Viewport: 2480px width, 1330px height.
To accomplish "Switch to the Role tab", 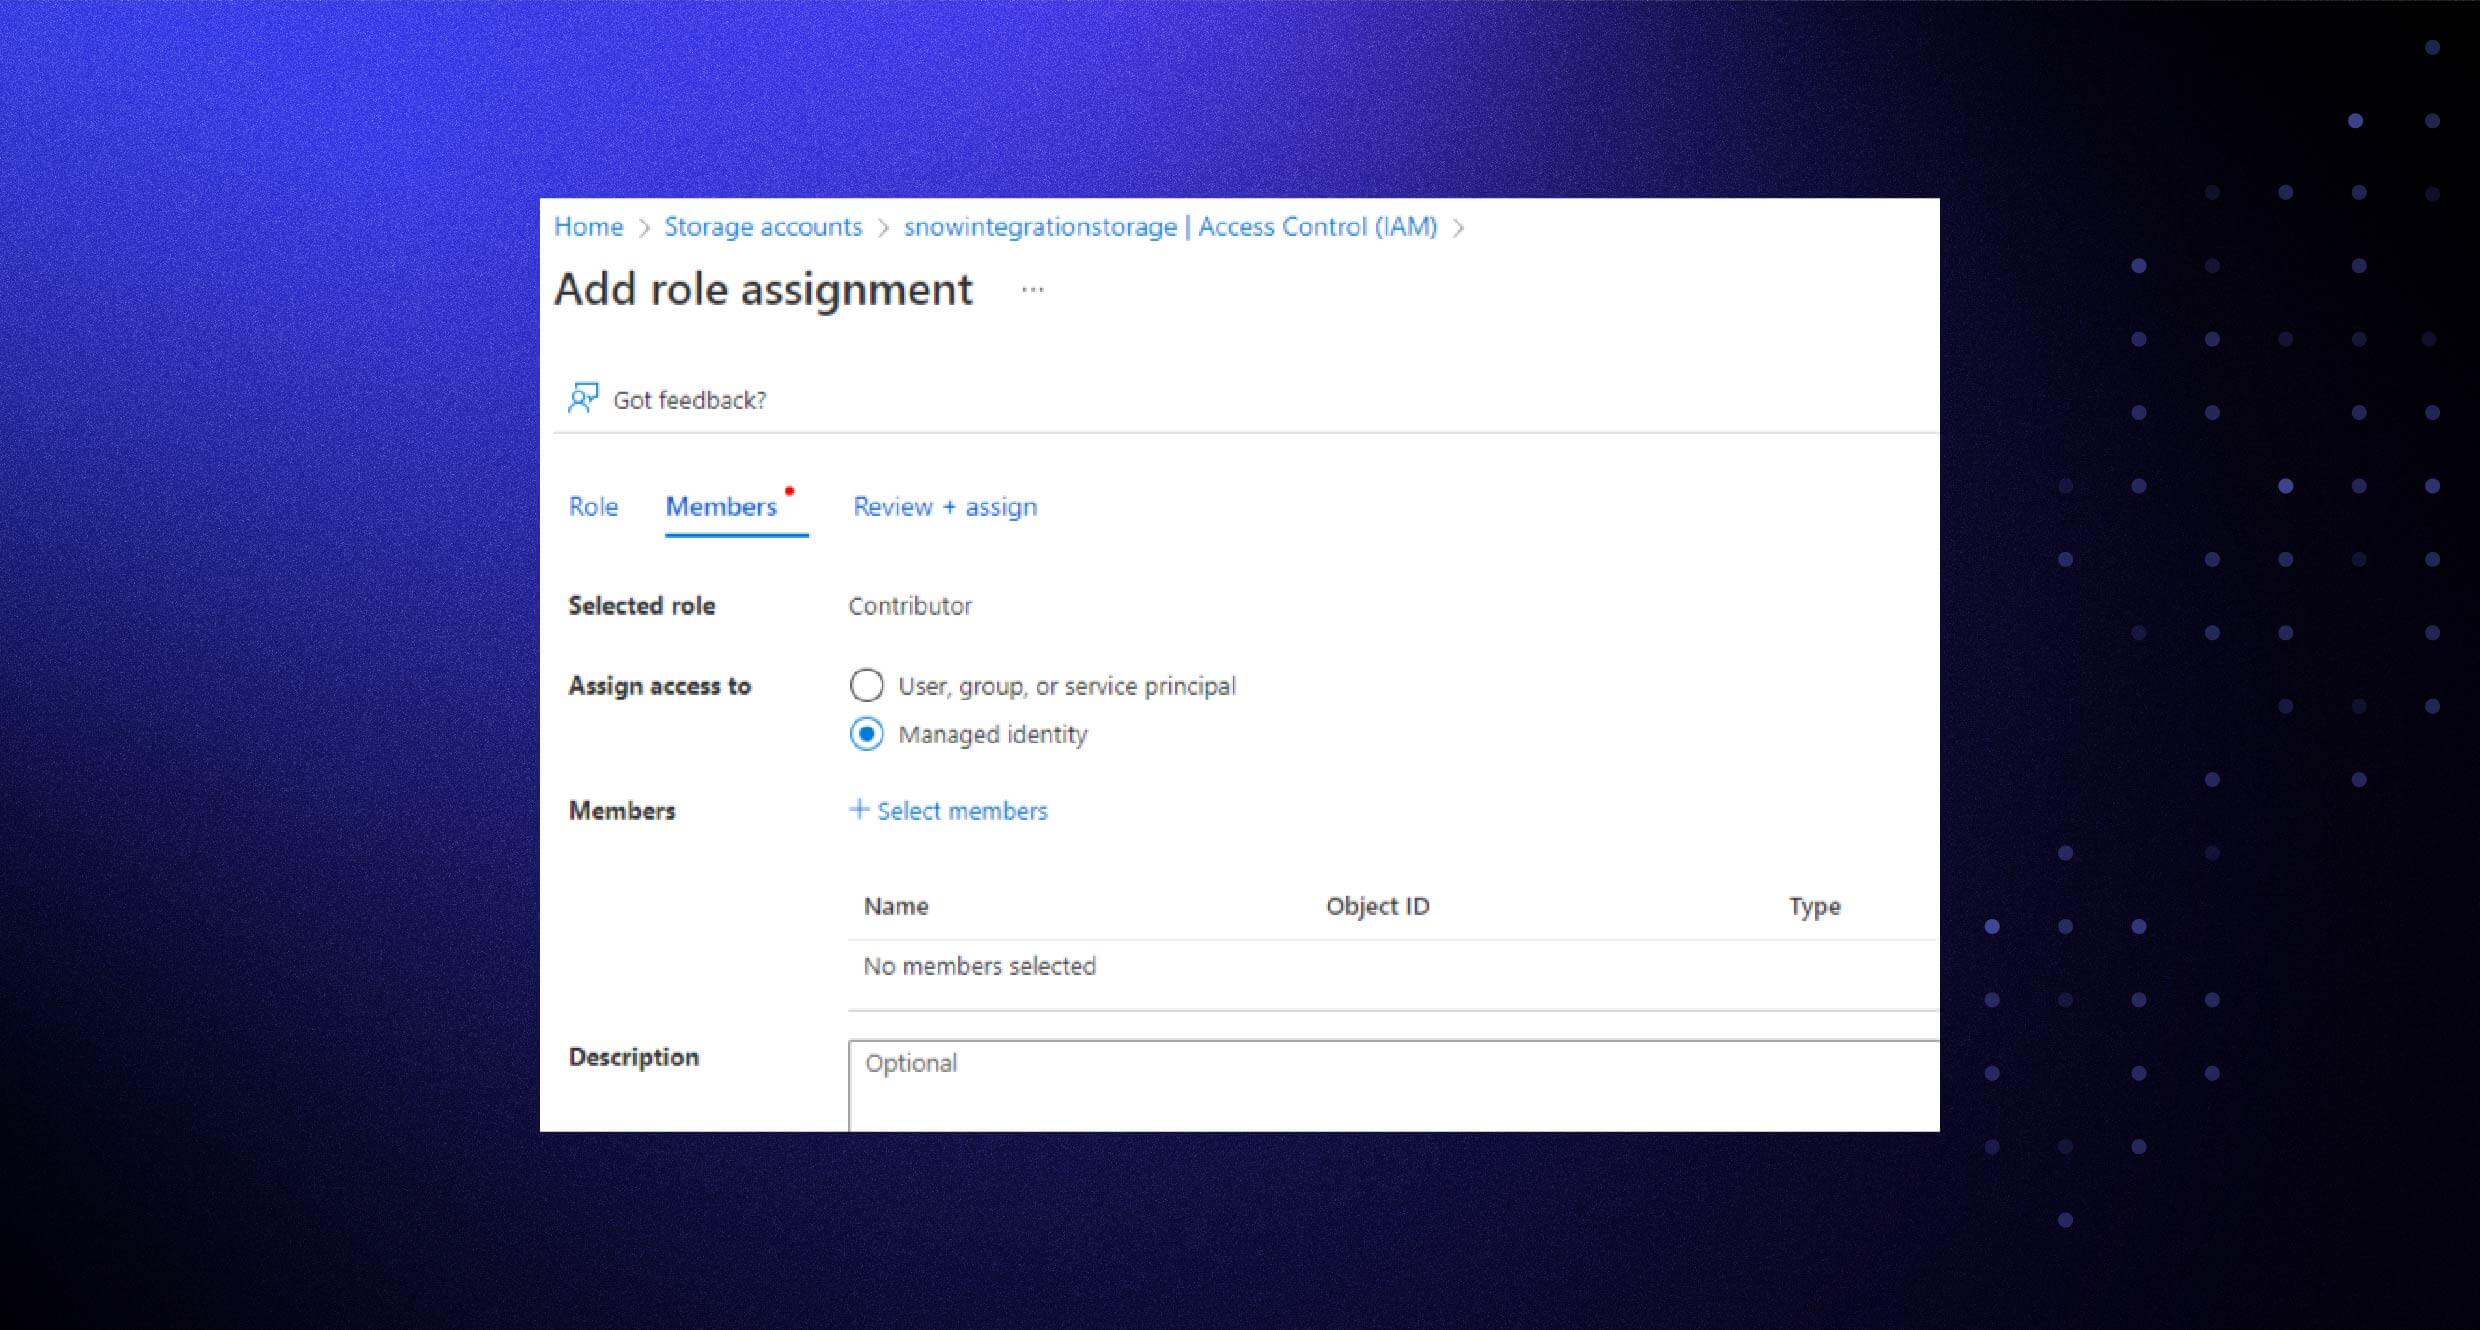I will click(593, 507).
